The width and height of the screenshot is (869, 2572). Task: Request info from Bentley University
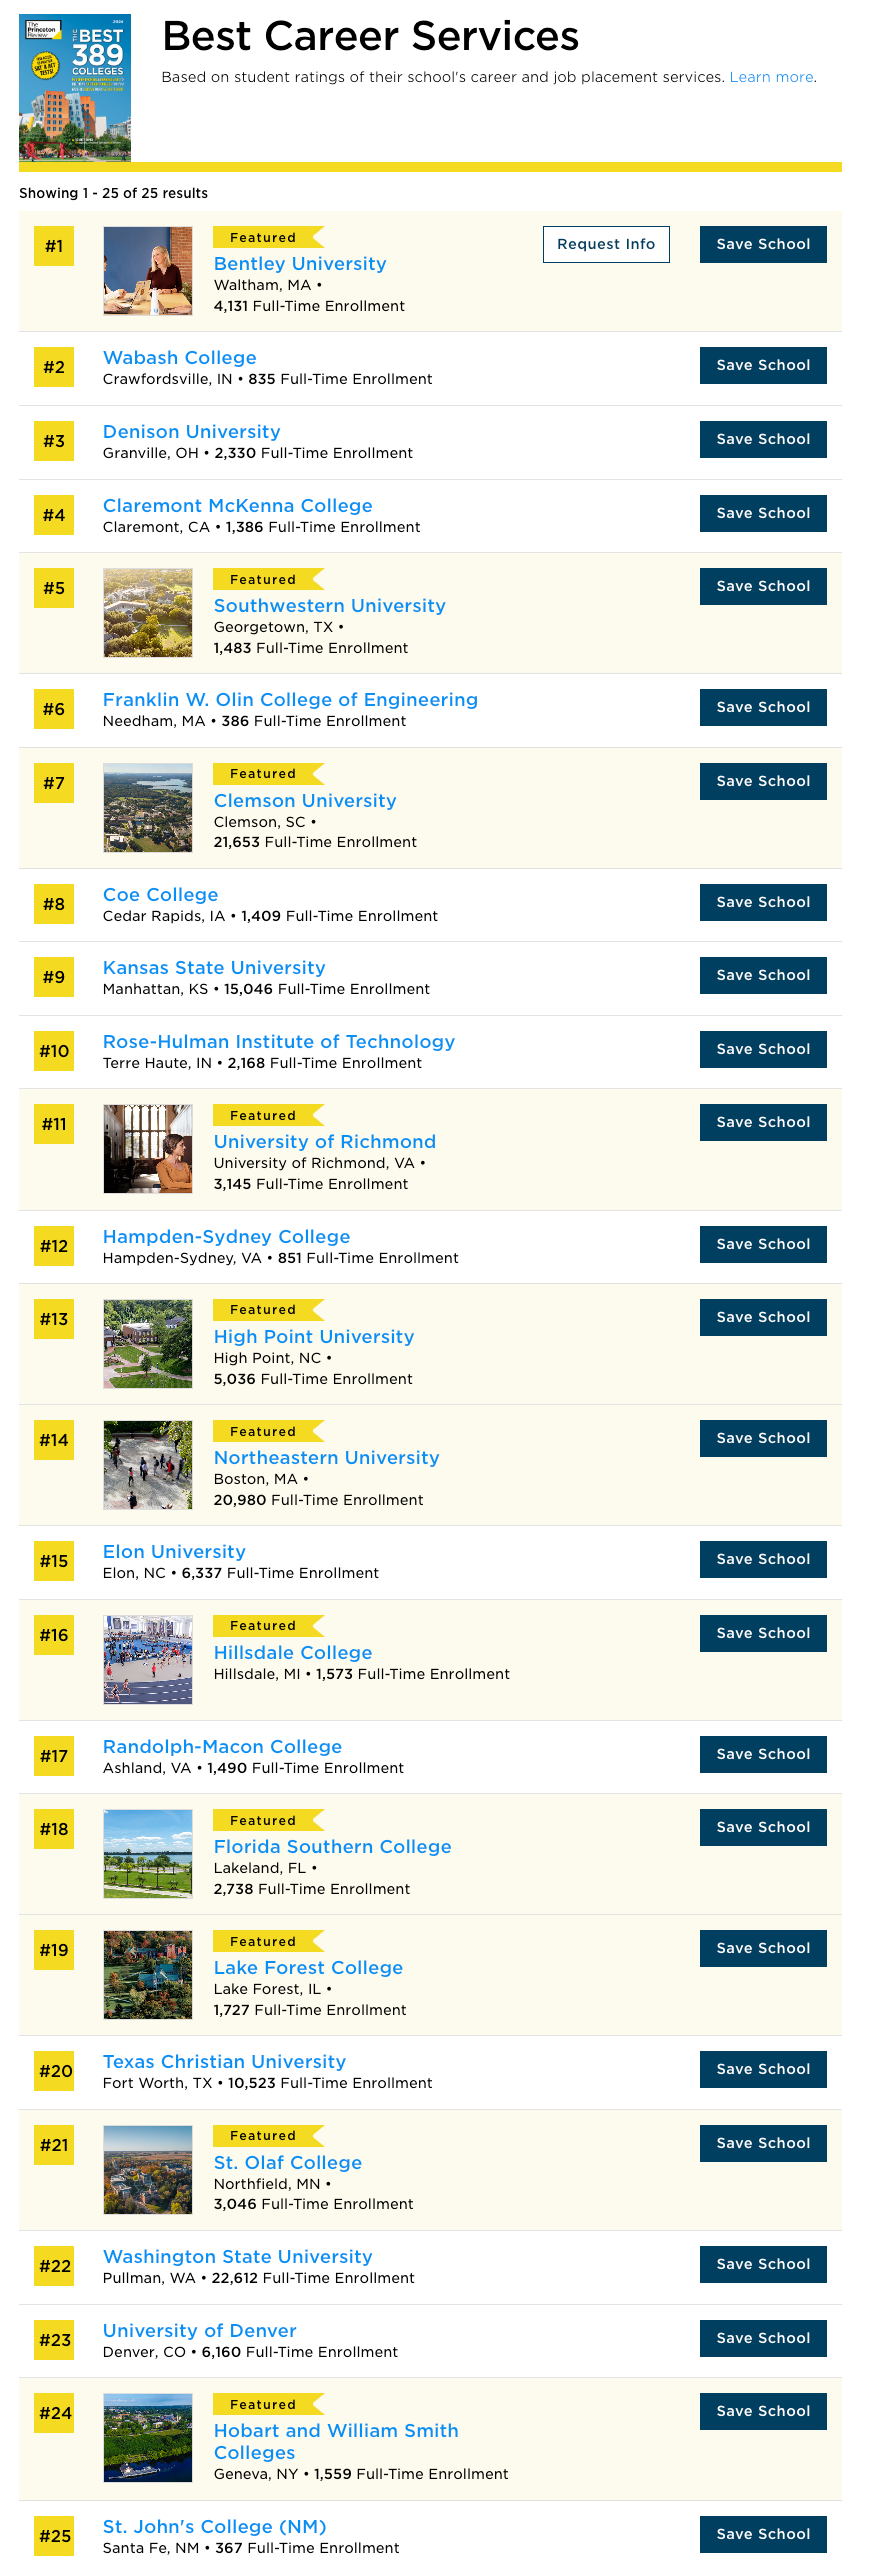(606, 244)
